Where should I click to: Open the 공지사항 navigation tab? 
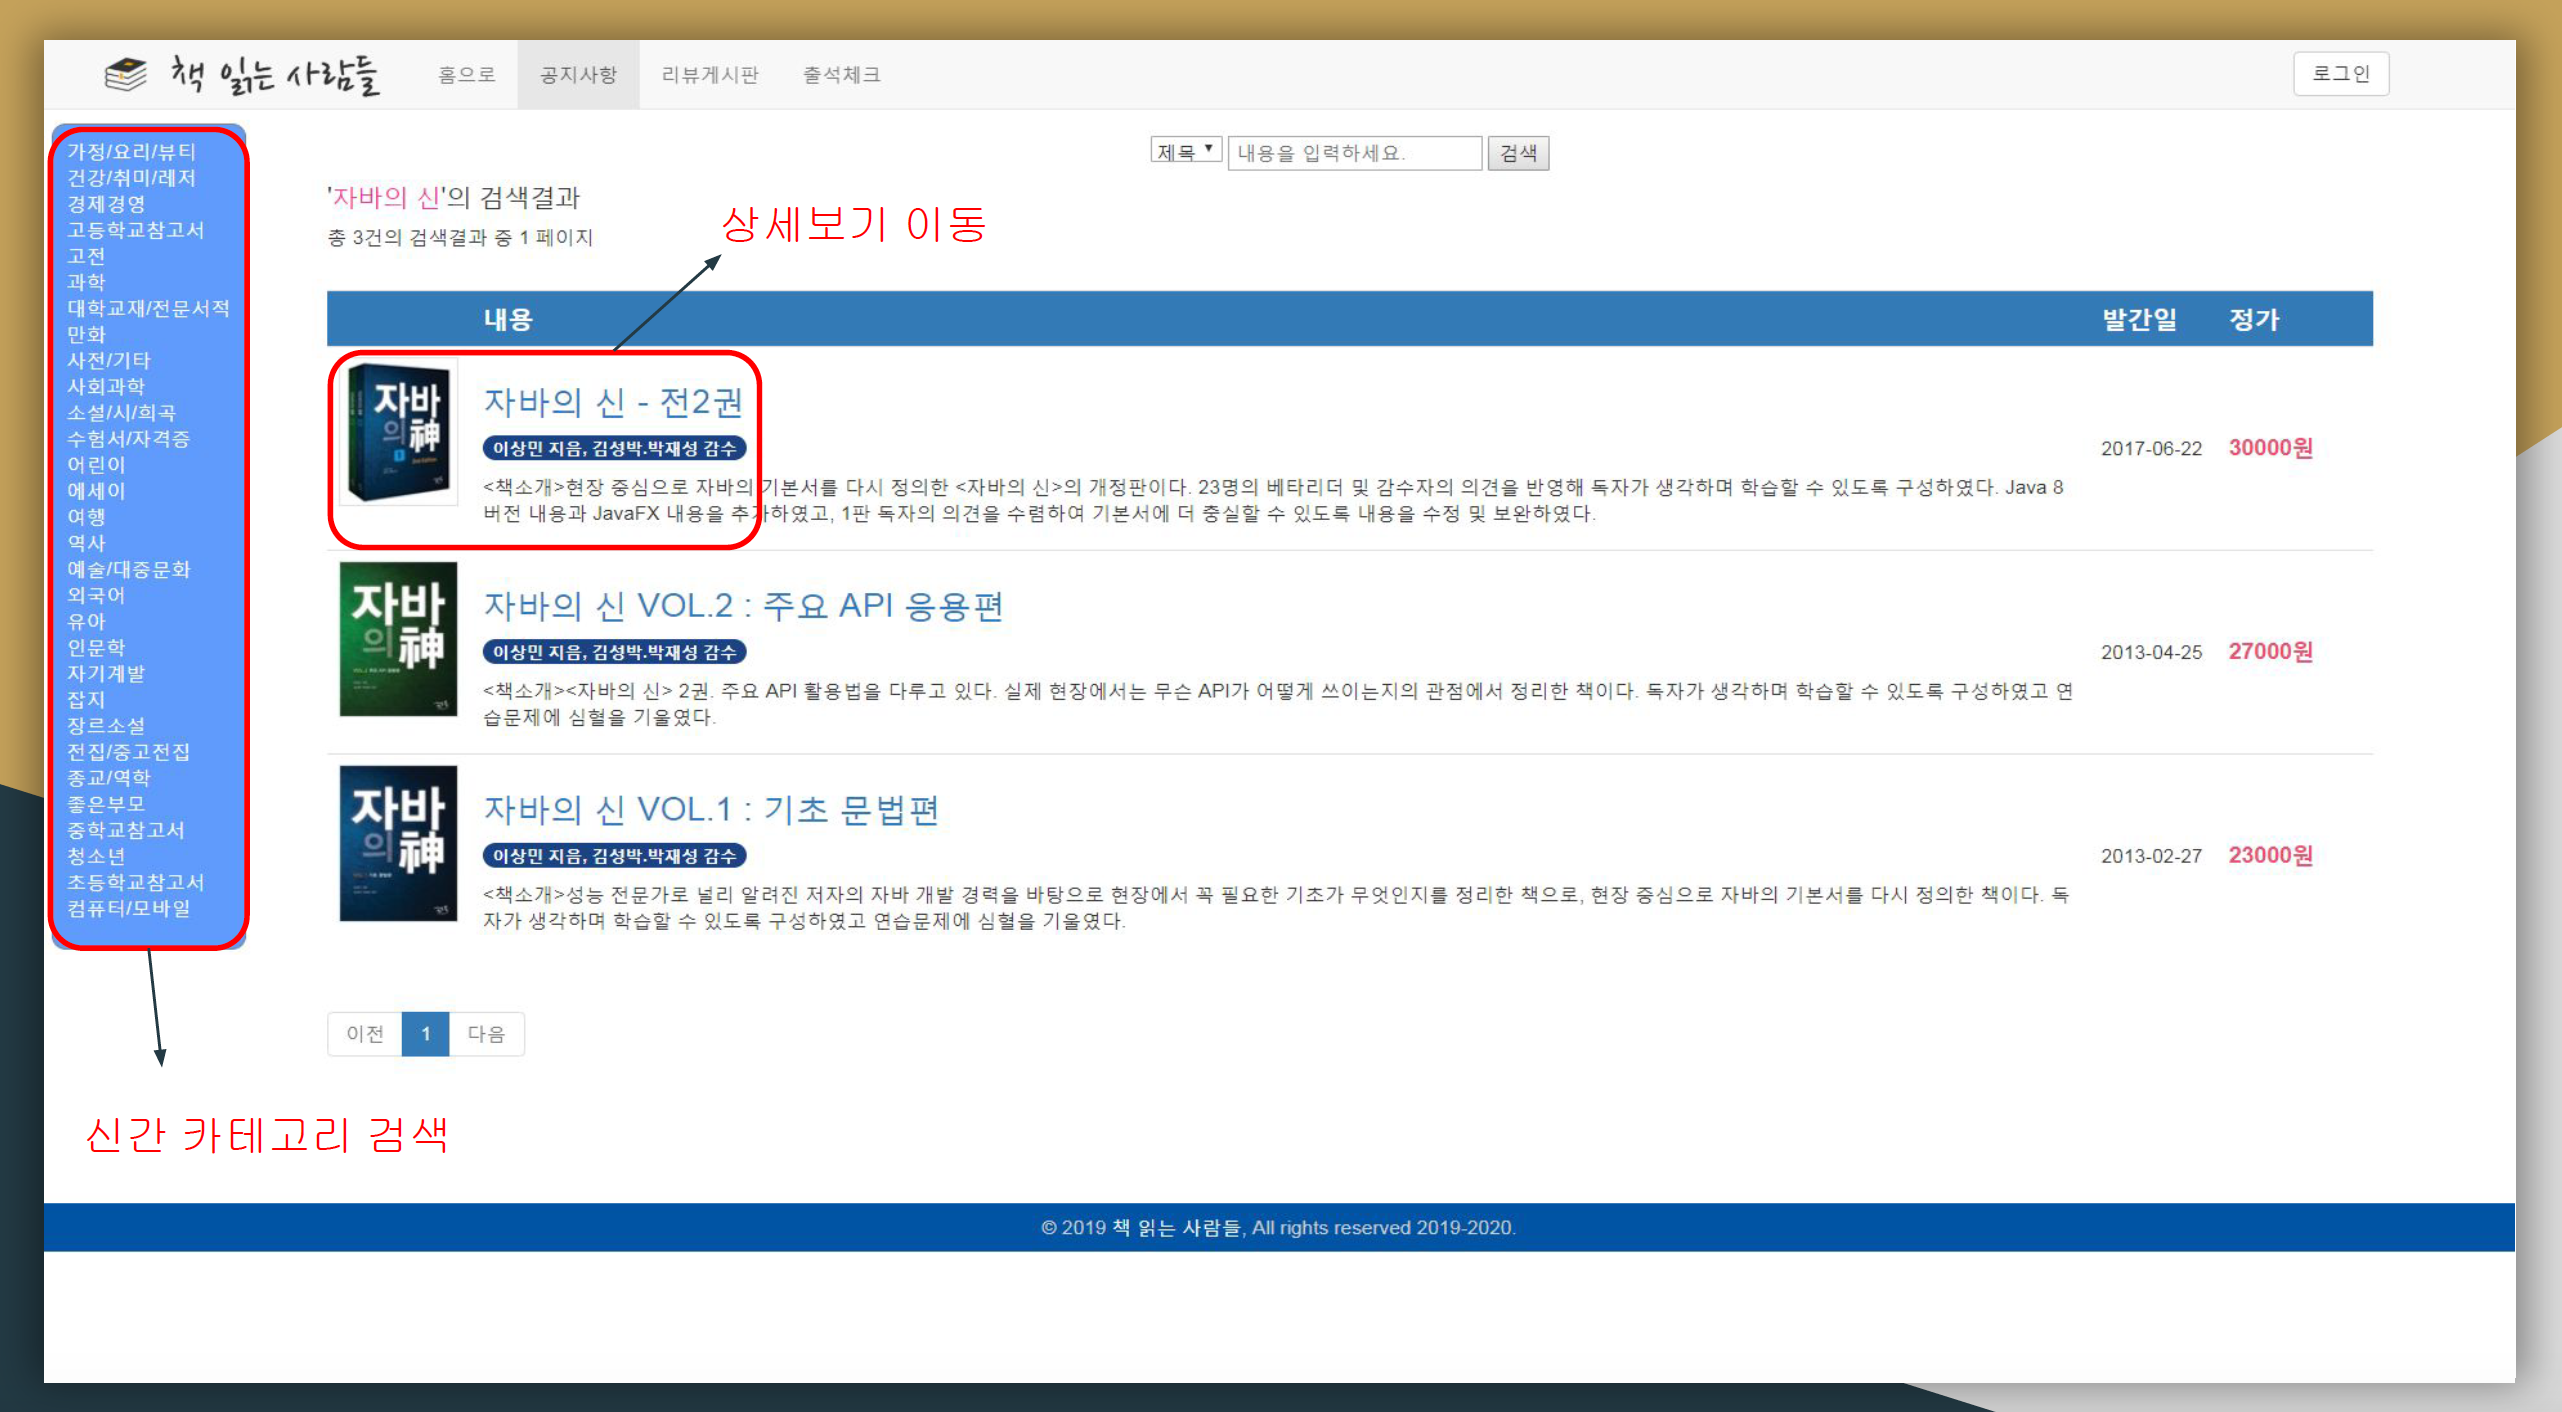coord(578,75)
